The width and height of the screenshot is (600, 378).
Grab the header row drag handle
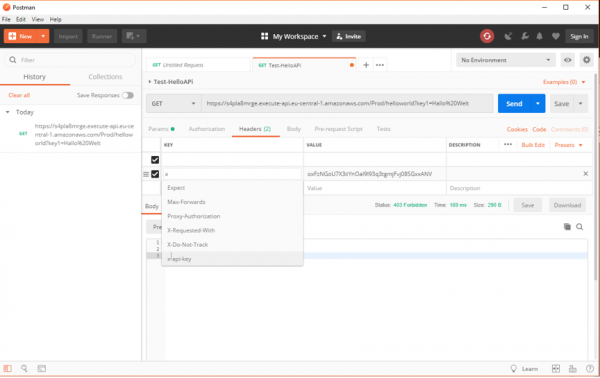[146, 174]
